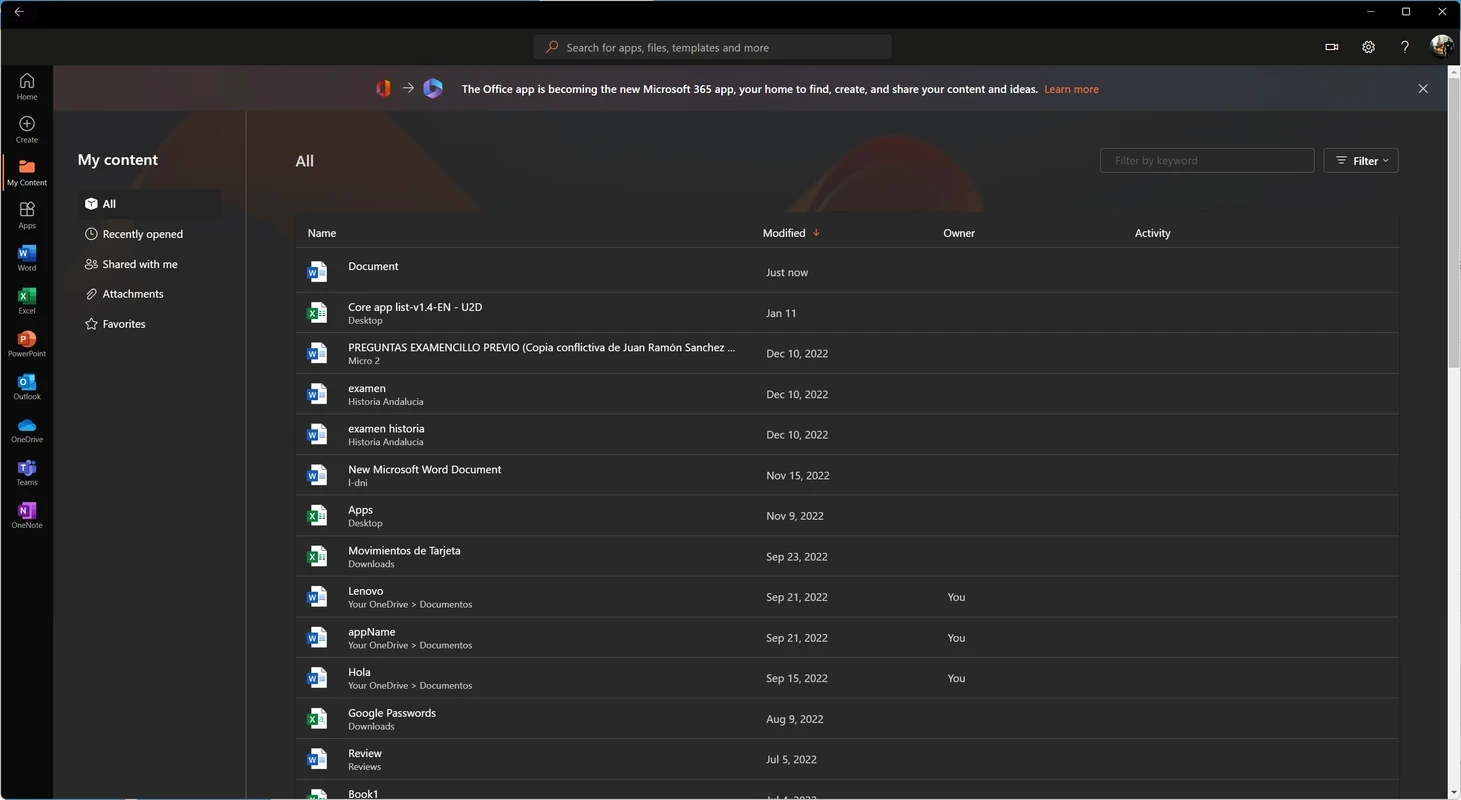Select Recently opened in My content
1461x800 pixels.
pos(142,234)
